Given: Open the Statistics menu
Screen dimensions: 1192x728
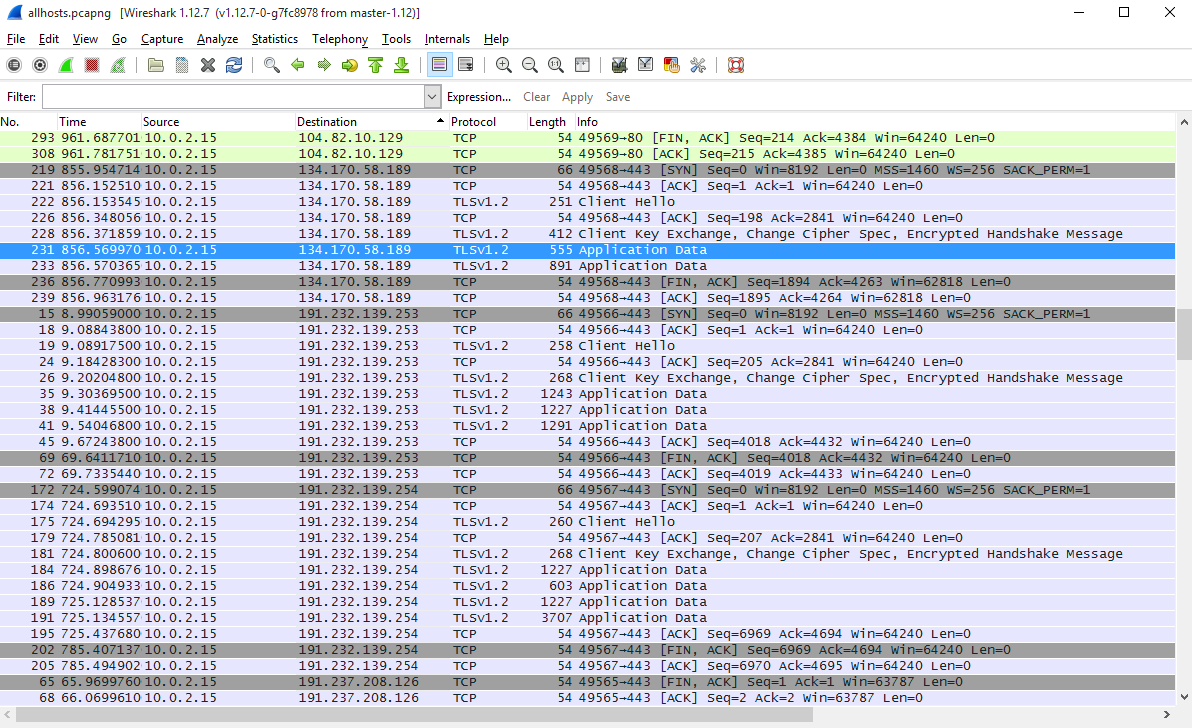Looking at the screenshot, I should click(274, 39).
